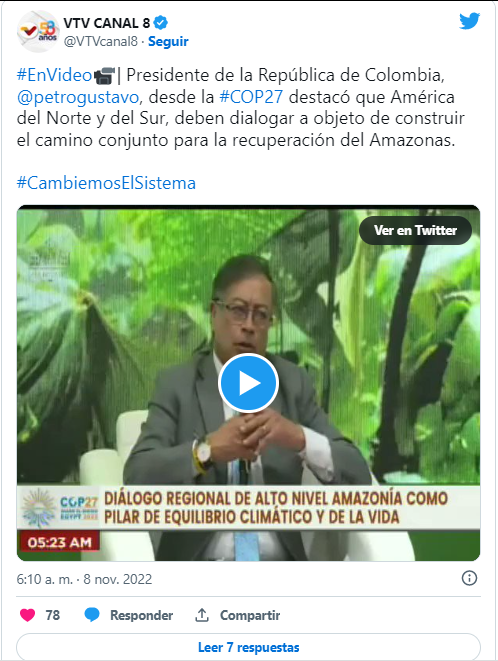Click the blue verified badge

[161, 23]
